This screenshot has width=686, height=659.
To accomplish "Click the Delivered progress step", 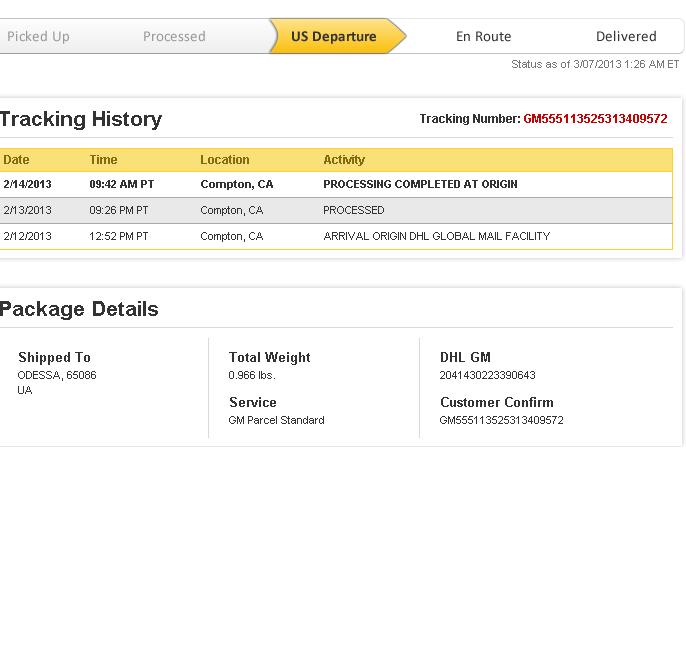I will pos(626,36).
